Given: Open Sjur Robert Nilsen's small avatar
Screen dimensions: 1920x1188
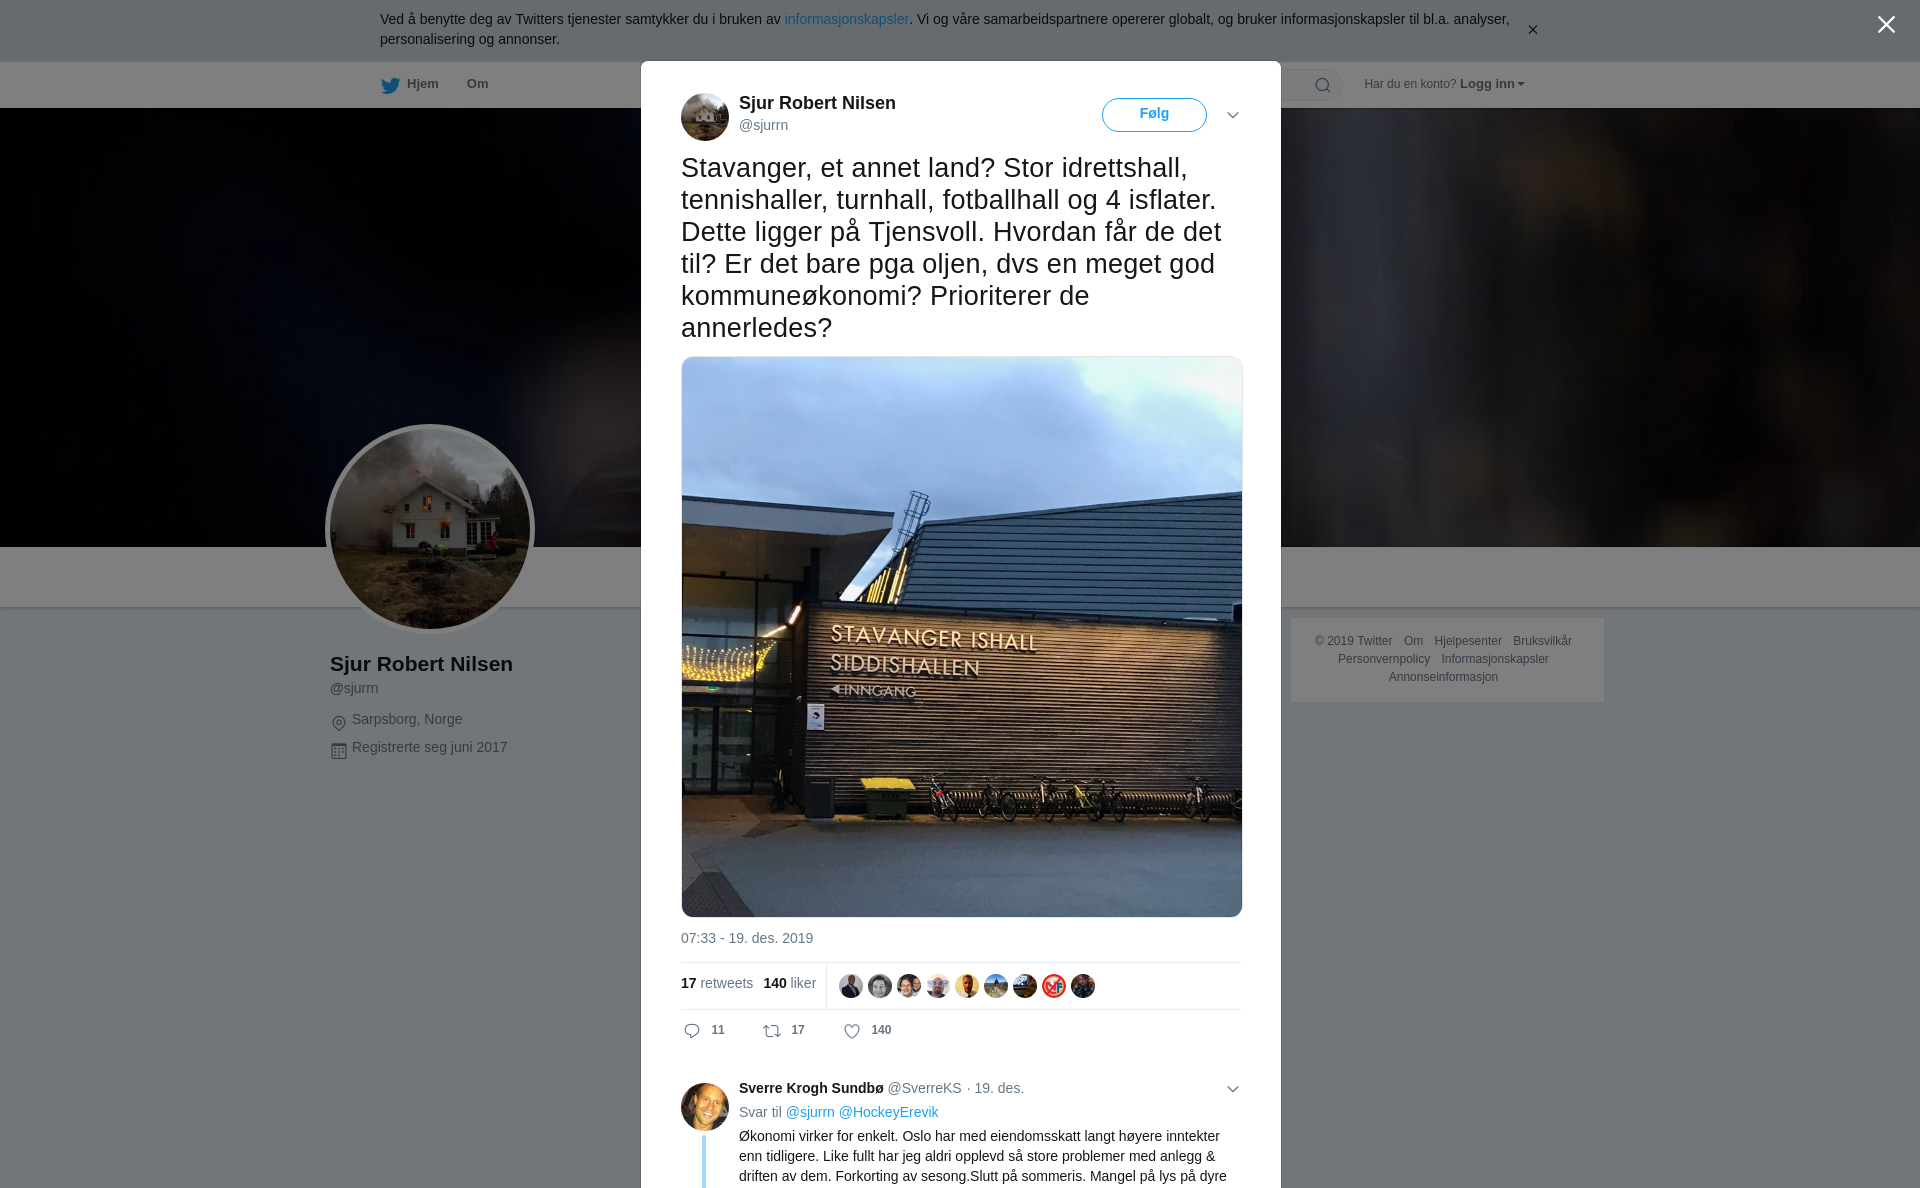Looking at the screenshot, I should pos(705,117).
